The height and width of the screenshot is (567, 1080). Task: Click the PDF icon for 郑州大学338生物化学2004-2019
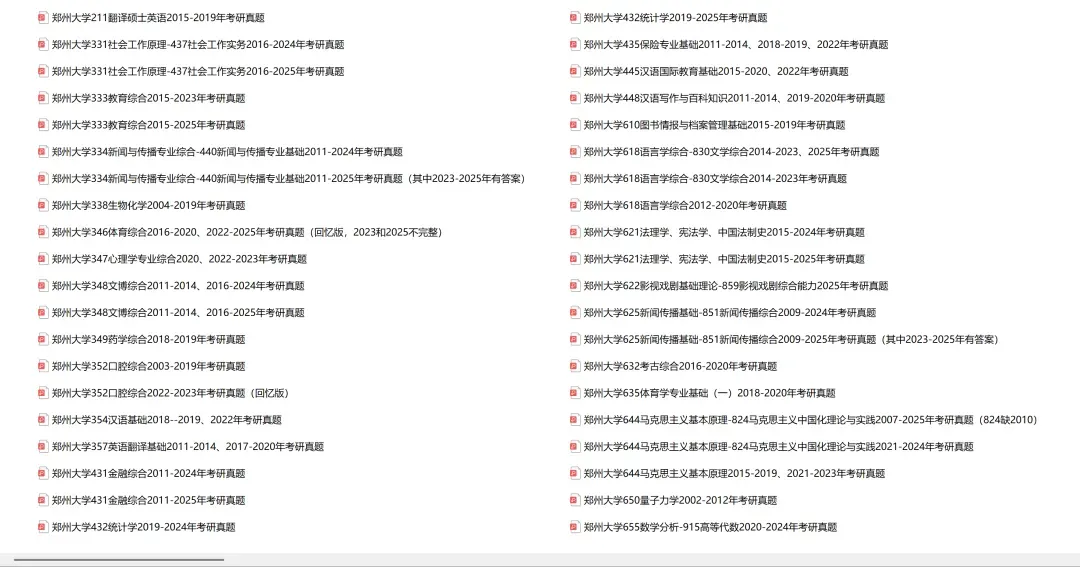coord(43,205)
